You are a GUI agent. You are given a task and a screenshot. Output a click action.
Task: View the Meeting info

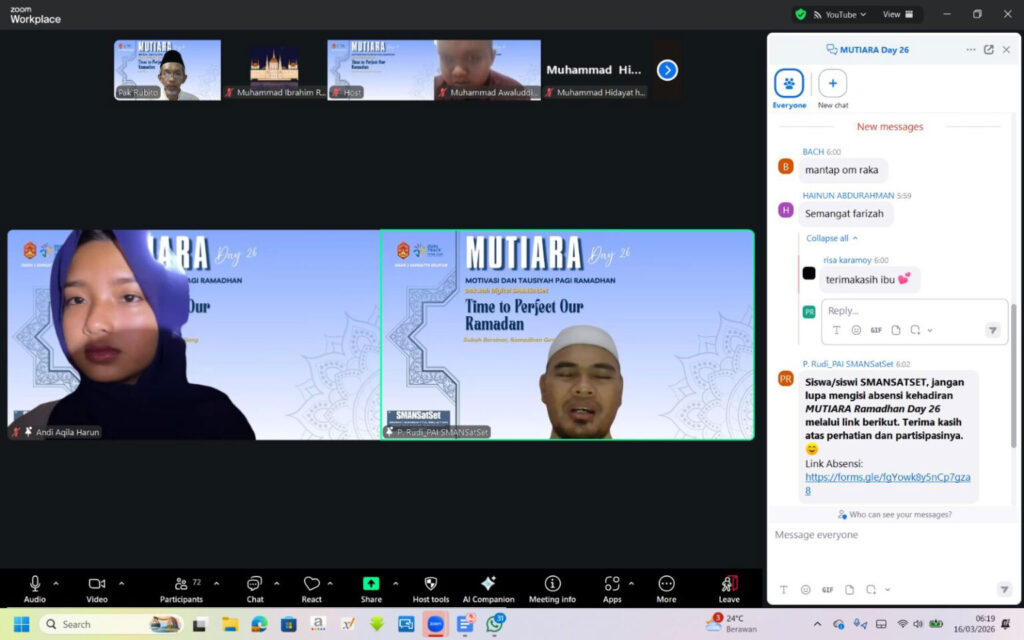pos(552,585)
